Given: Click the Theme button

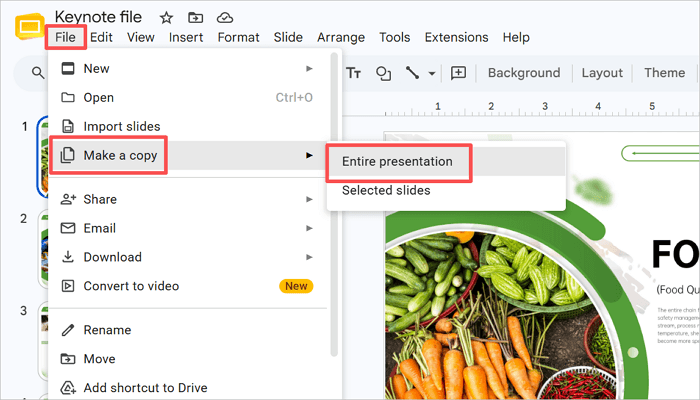Looking at the screenshot, I should coord(664,73).
